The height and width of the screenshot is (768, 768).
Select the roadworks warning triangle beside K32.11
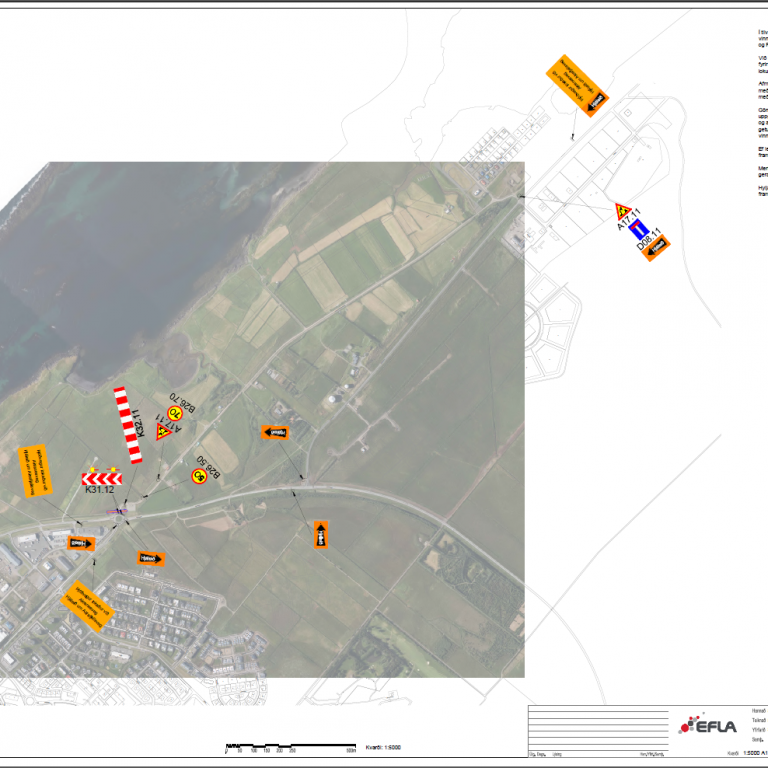[x=164, y=432]
